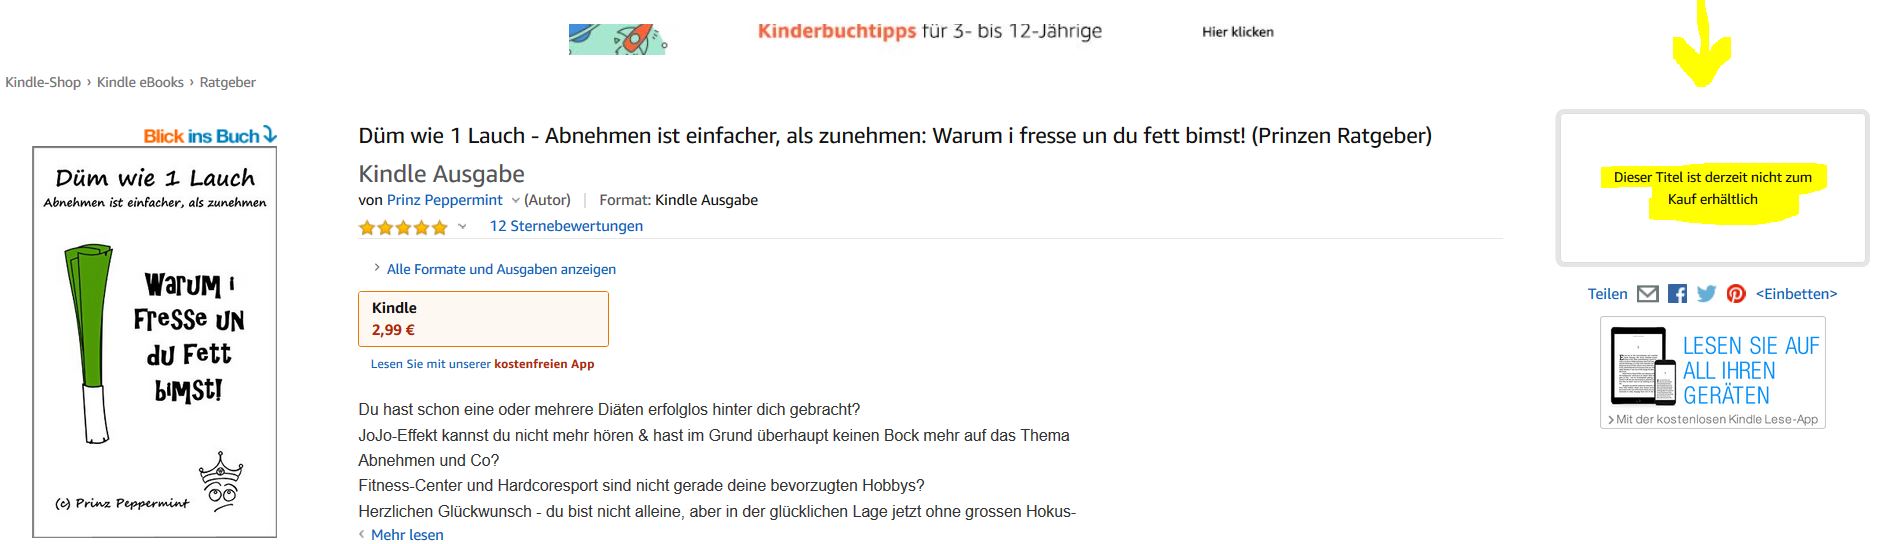Screen dimensions: 1879x544
Task: Open the Prinz Peppermint author link
Action: tap(444, 200)
